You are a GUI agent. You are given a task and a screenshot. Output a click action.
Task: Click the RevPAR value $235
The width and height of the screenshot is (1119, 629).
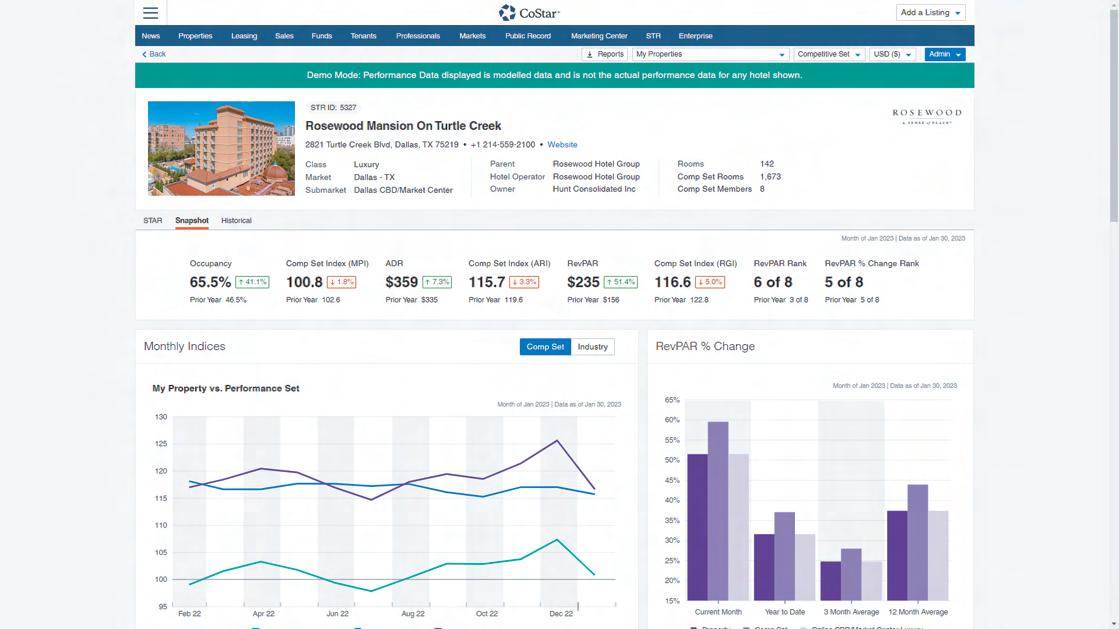point(583,282)
